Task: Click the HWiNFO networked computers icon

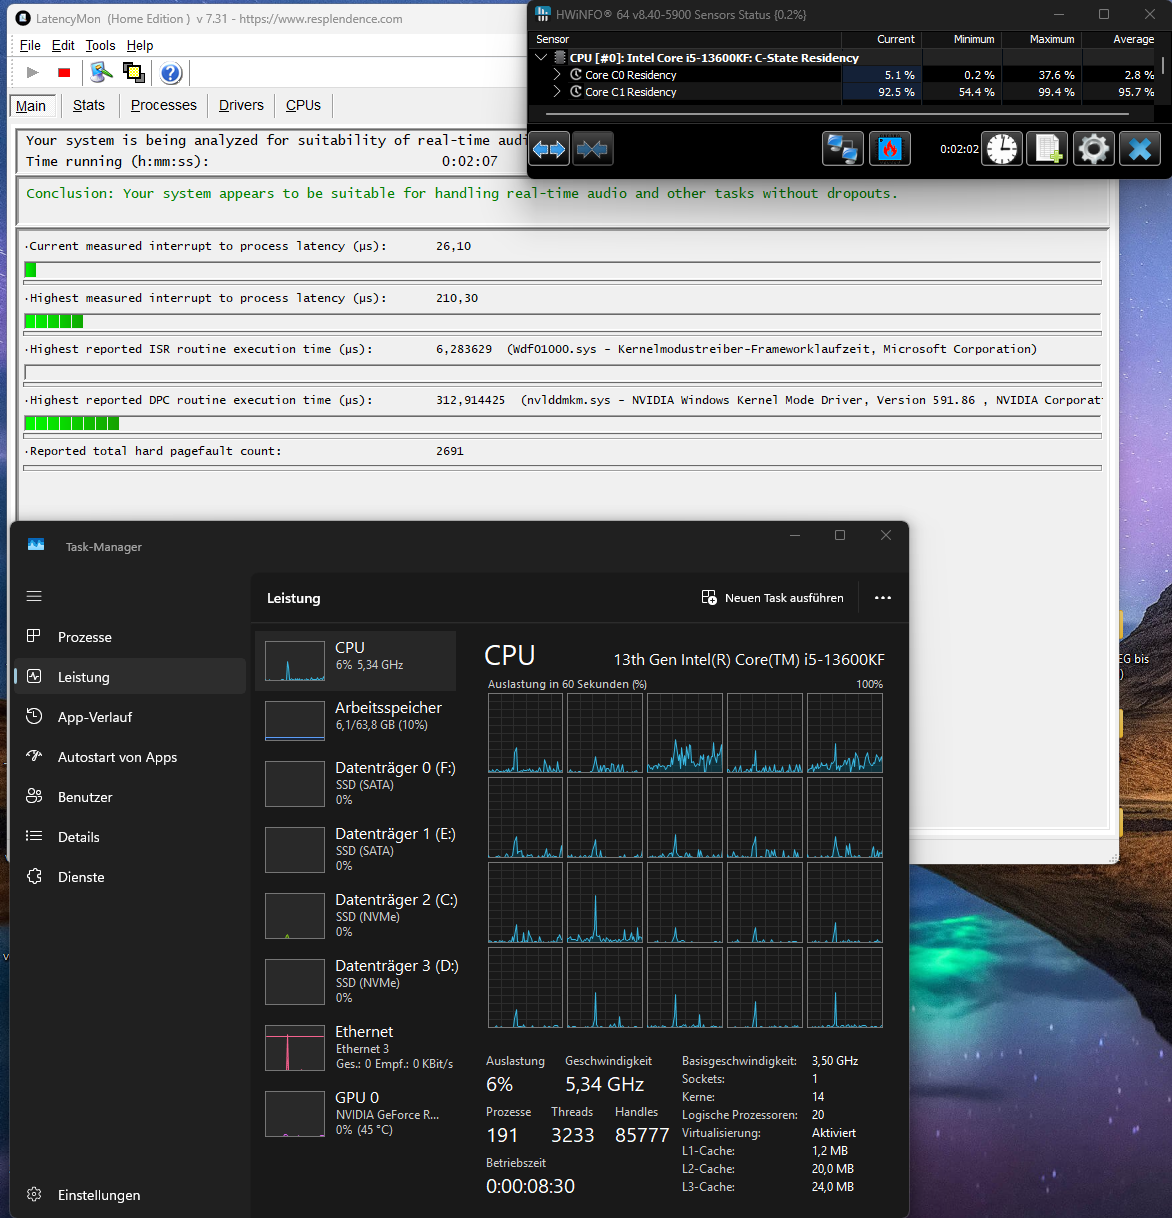Action: (842, 149)
